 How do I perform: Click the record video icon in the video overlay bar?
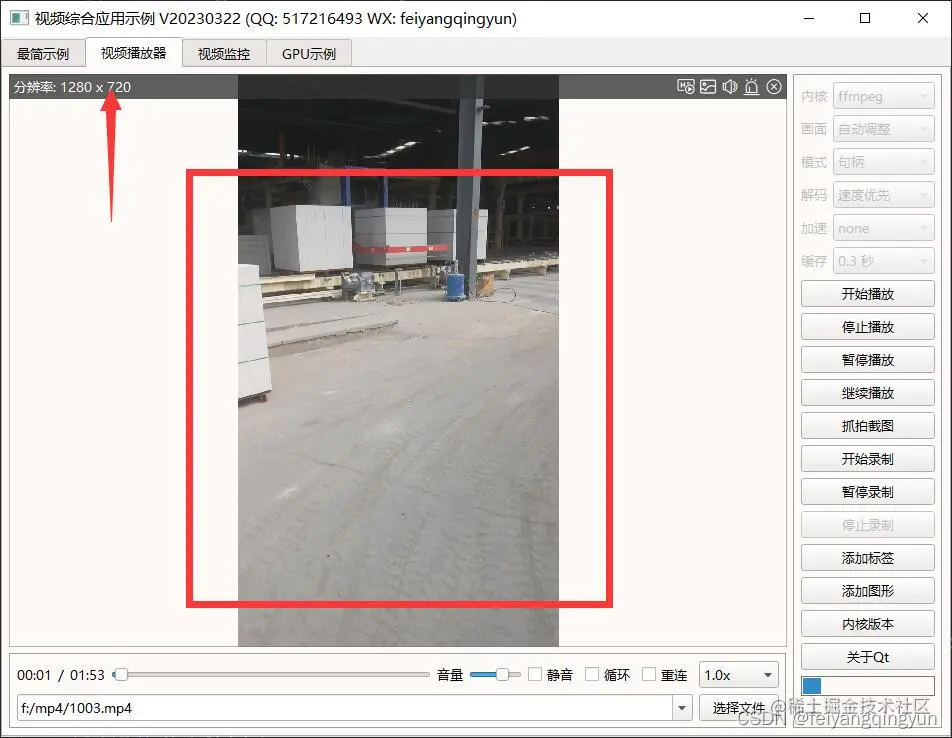(685, 87)
